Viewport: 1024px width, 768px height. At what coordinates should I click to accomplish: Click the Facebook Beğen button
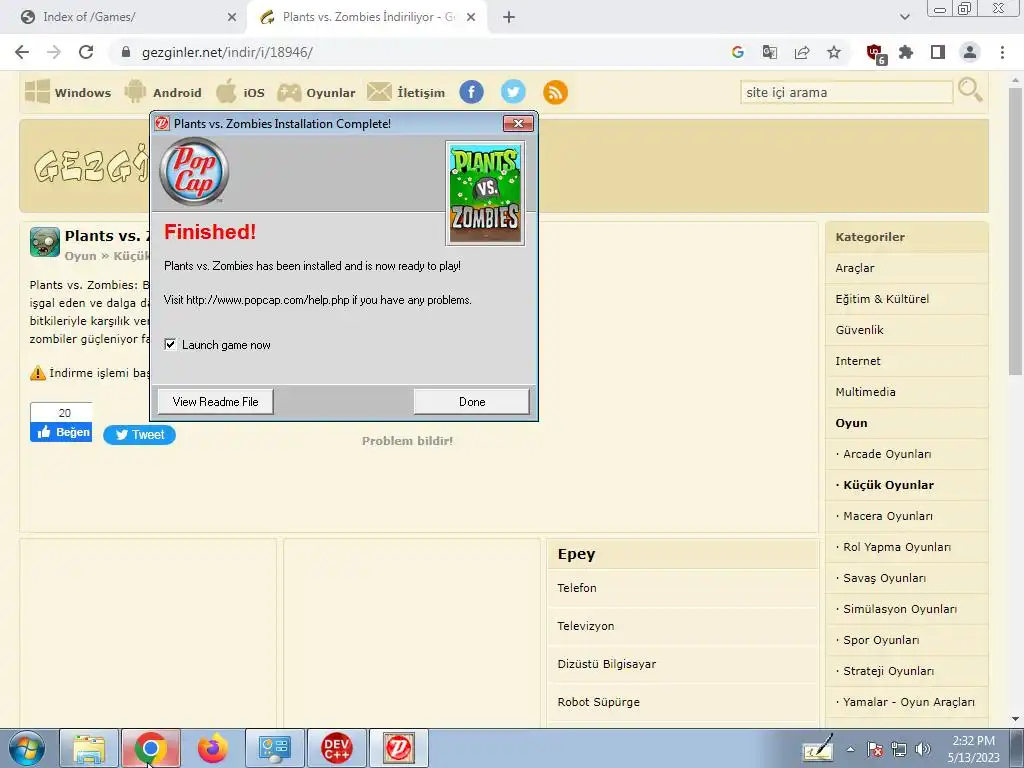coord(61,432)
